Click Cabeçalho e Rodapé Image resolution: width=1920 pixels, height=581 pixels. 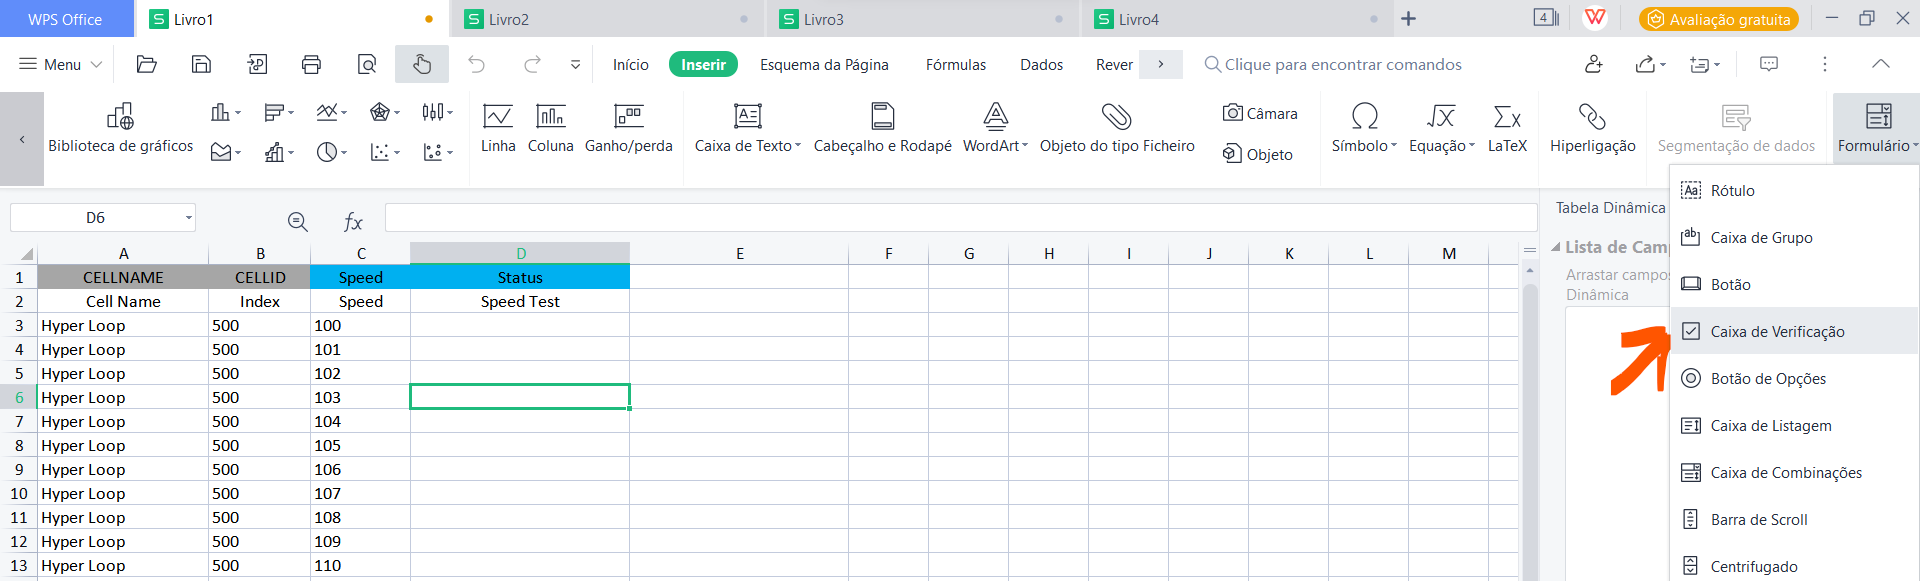coord(883,129)
